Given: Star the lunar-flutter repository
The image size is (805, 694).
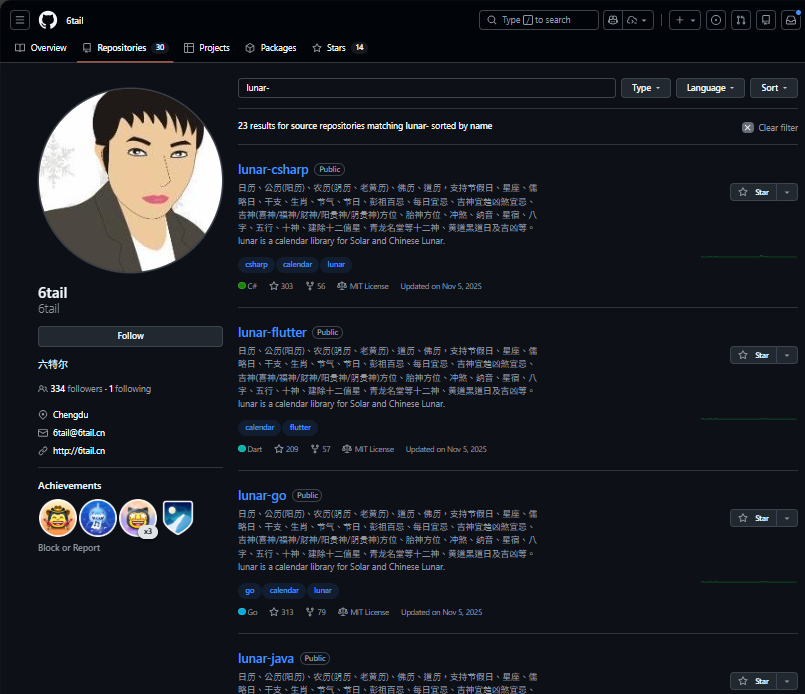Looking at the screenshot, I should [754, 355].
